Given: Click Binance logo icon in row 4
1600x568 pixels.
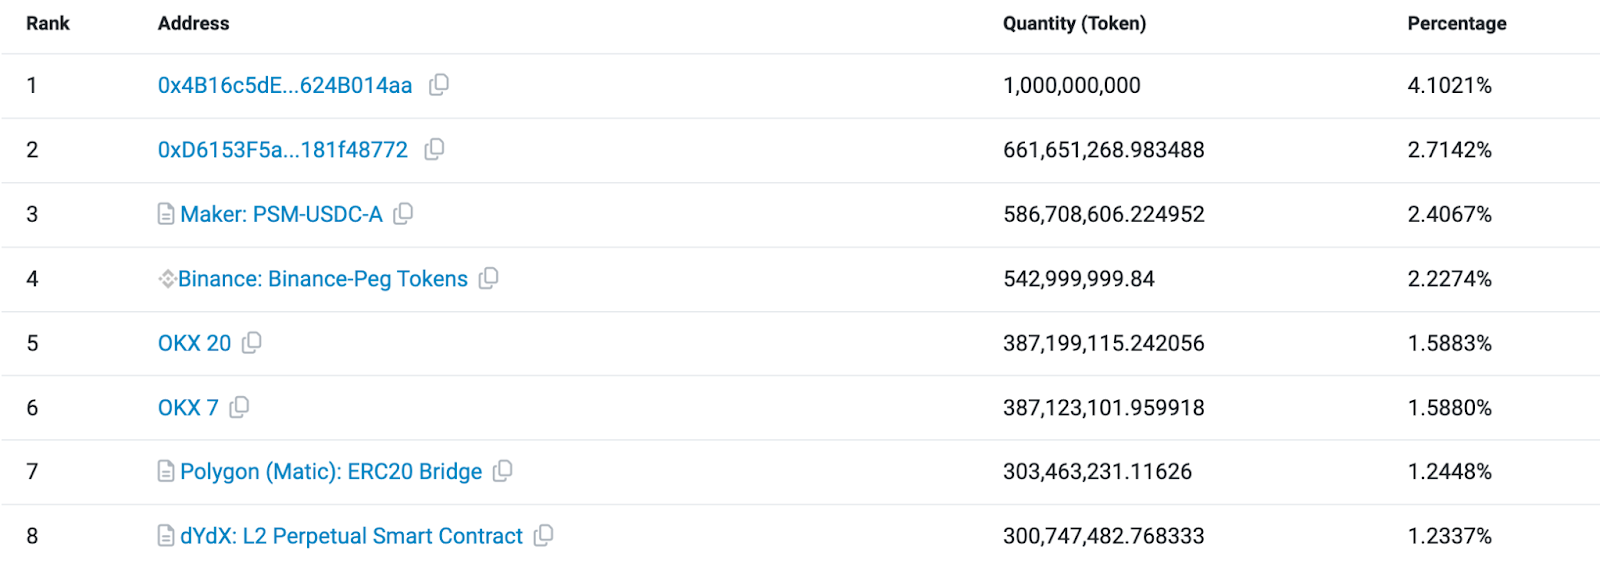Looking at the screenshot, I should click(x=166, y=279).
